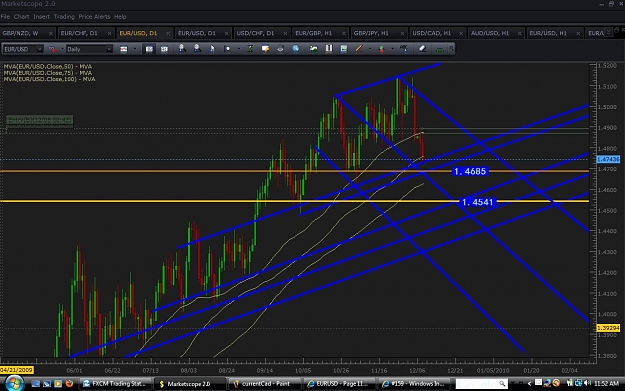Click the highlighted snapshot-style toolbar icon
The height and width of the screenshot is (391, 625).
click(149, 49)
